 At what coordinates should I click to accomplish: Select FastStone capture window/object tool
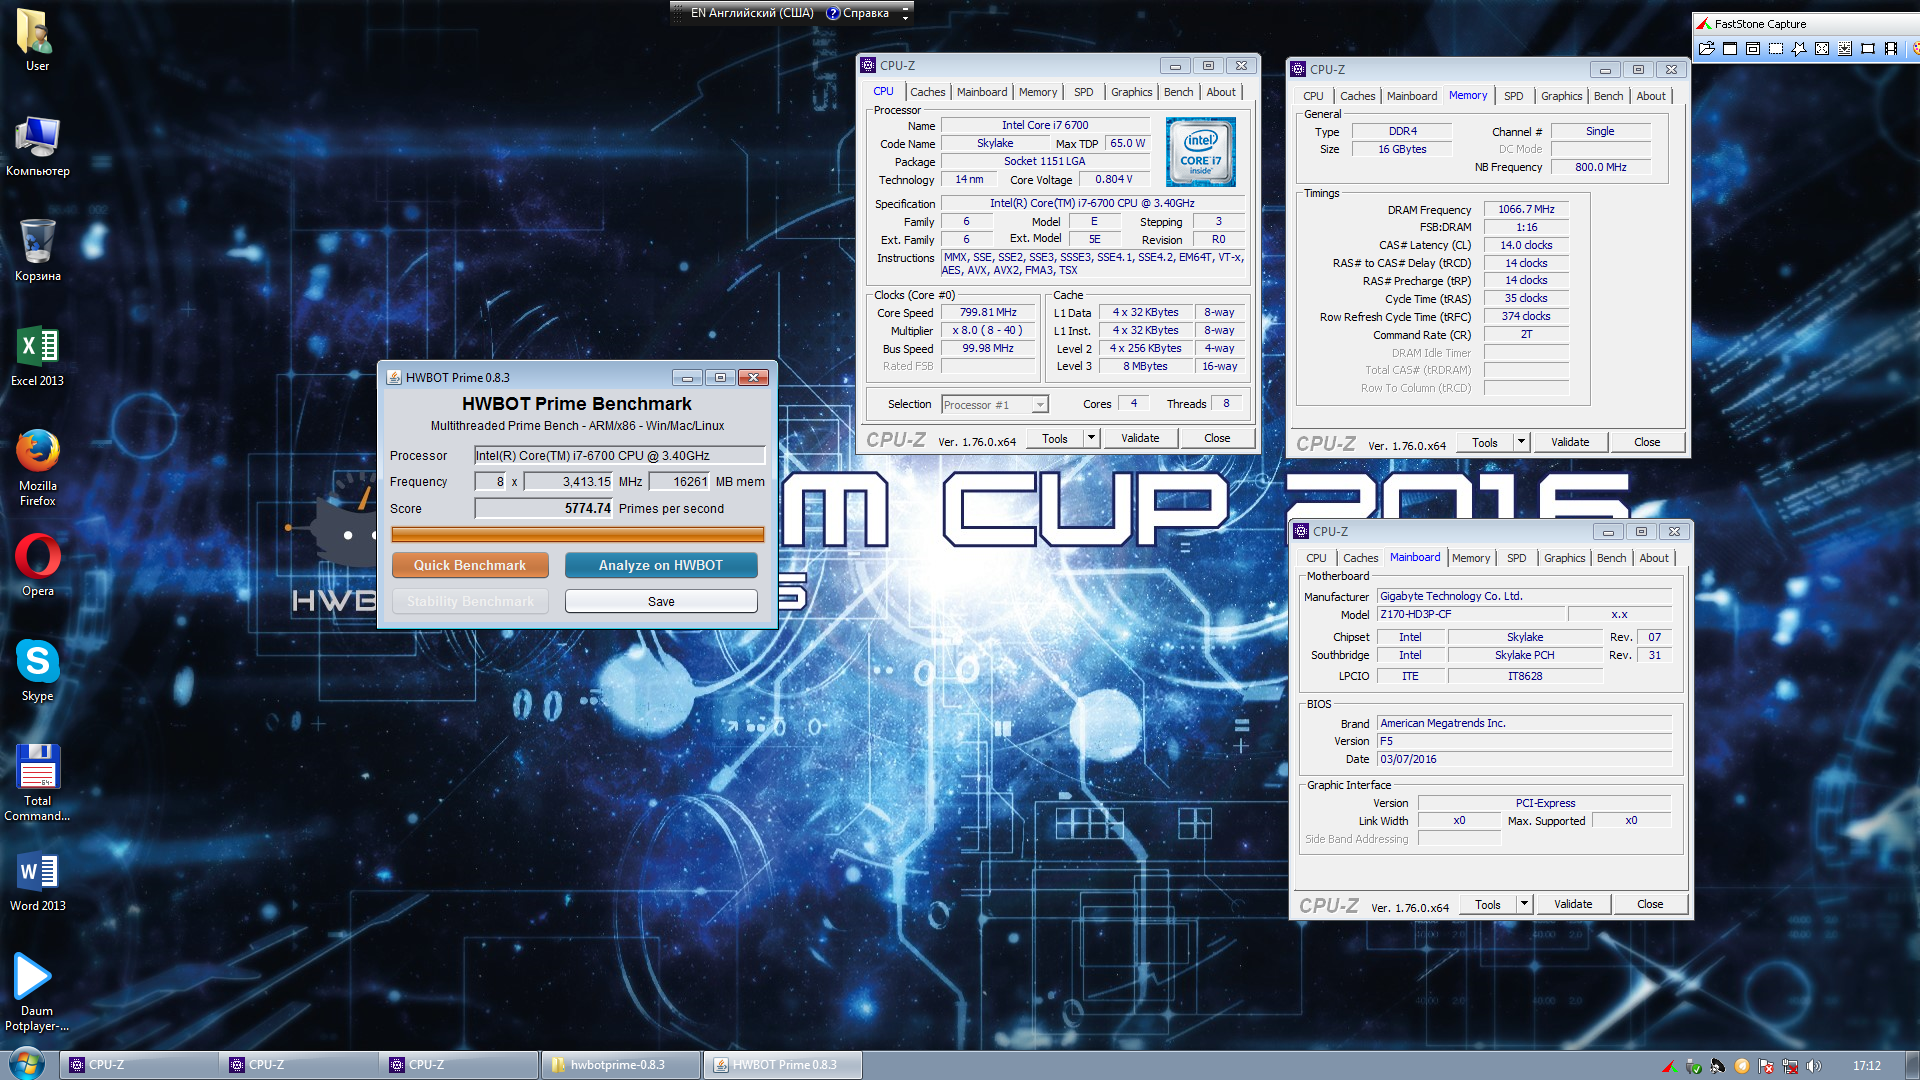click(1753, 48)
